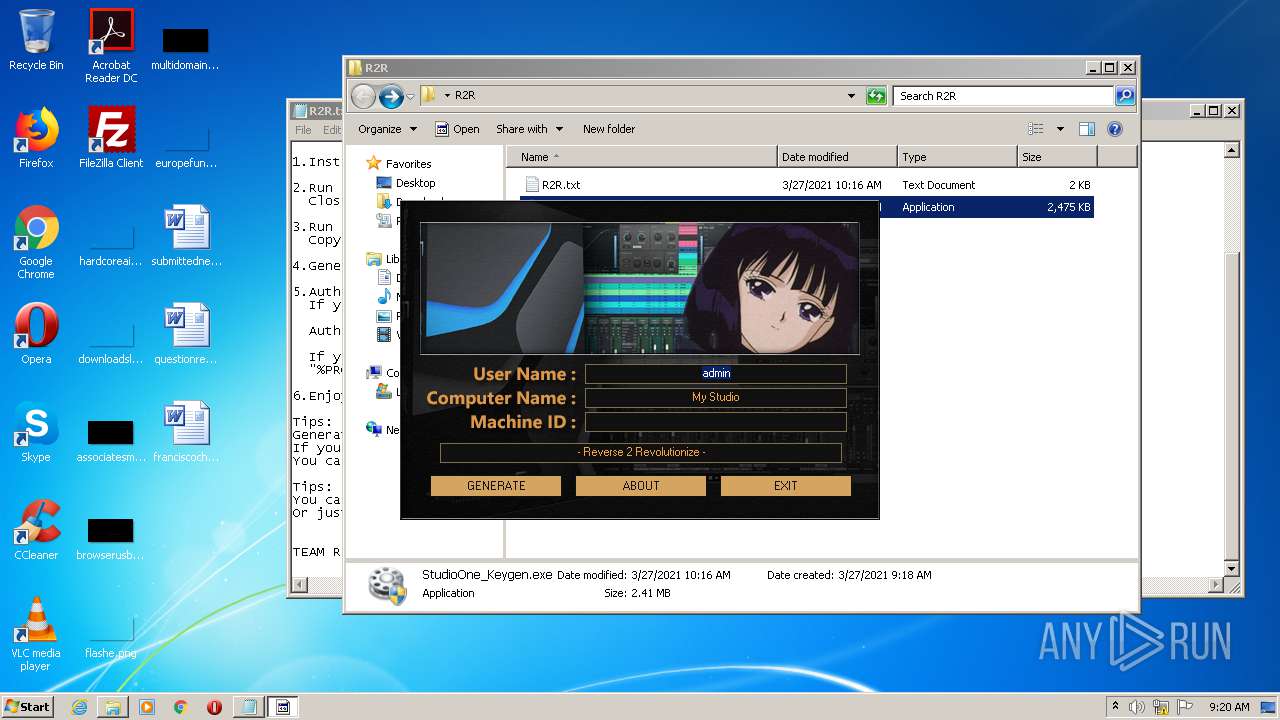Sort by the Type column header

[956, 157]
